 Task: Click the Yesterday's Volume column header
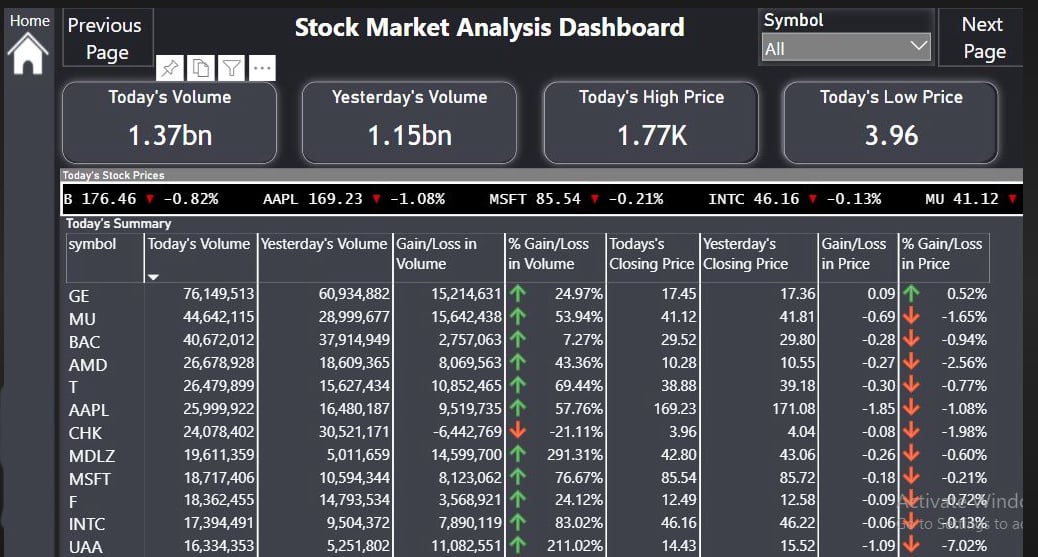(x=323, y=244)
